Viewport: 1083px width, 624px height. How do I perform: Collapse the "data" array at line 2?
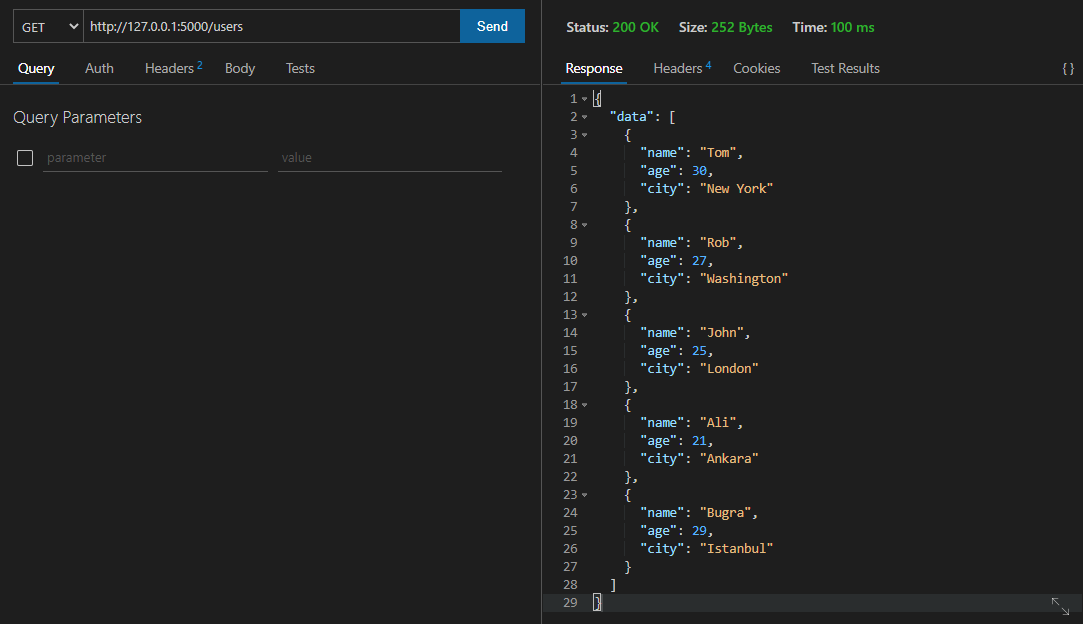[x=584, y=117]
